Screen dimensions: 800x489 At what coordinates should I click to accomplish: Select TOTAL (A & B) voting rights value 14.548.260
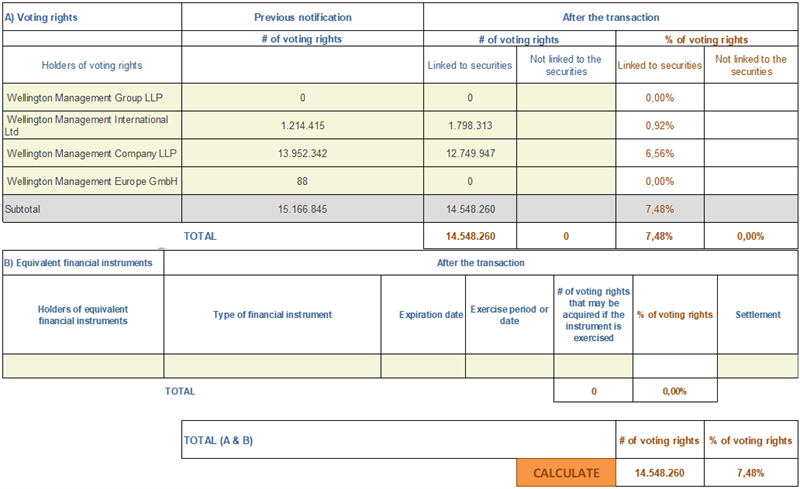[x=660, y=473]
